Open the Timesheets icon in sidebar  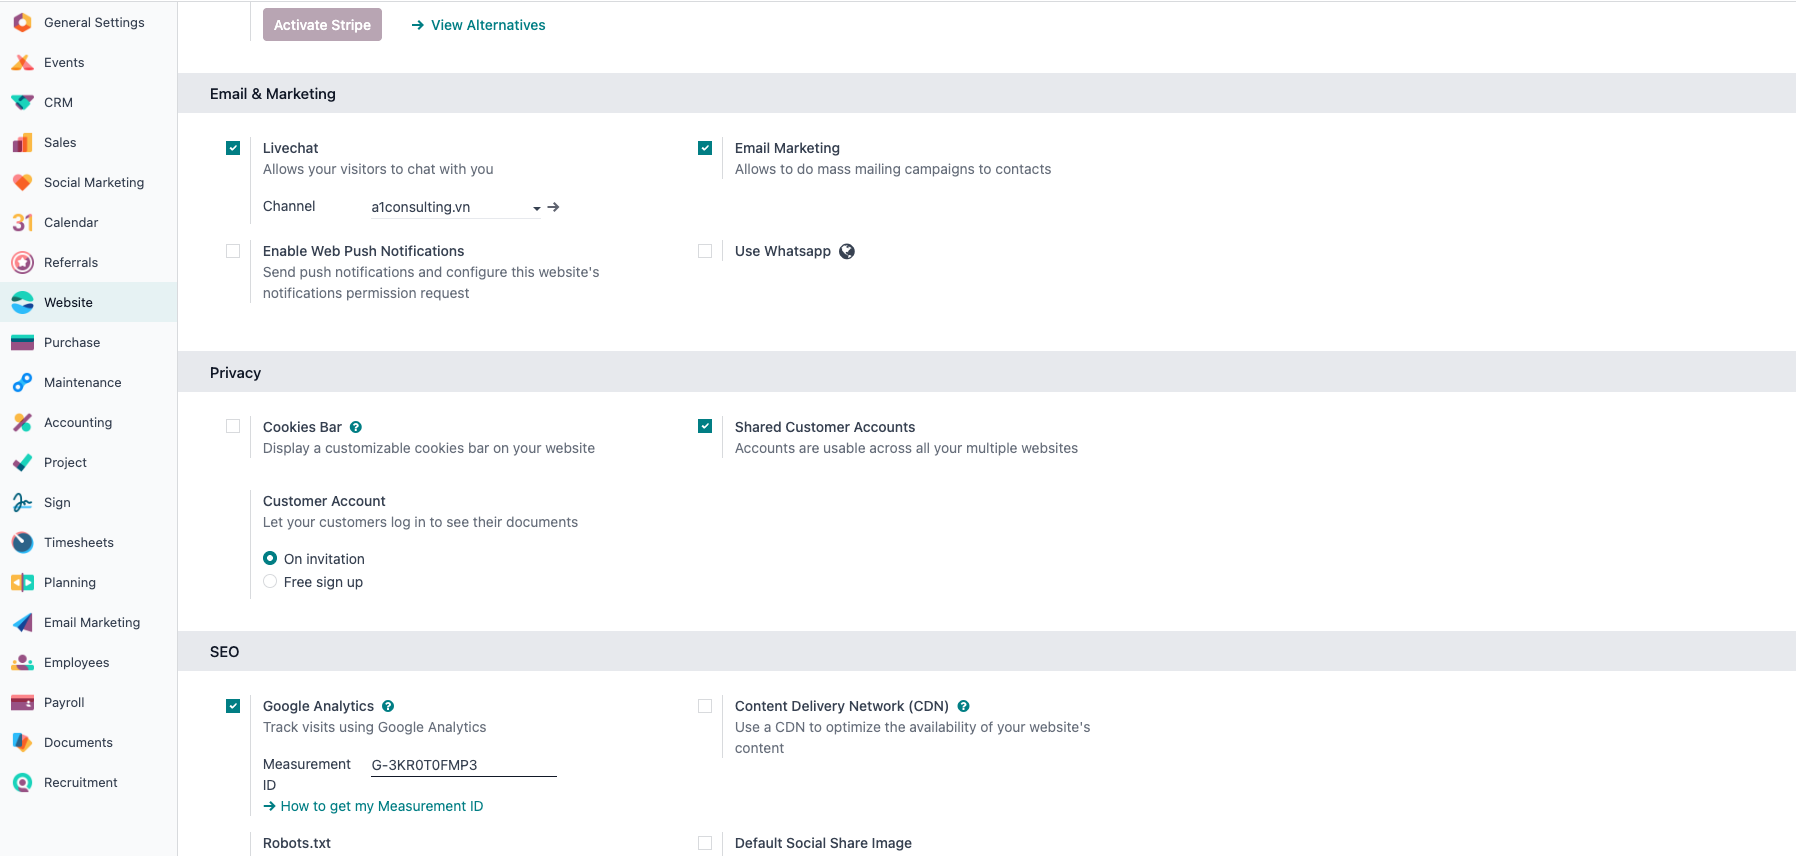tap(22, 542)
